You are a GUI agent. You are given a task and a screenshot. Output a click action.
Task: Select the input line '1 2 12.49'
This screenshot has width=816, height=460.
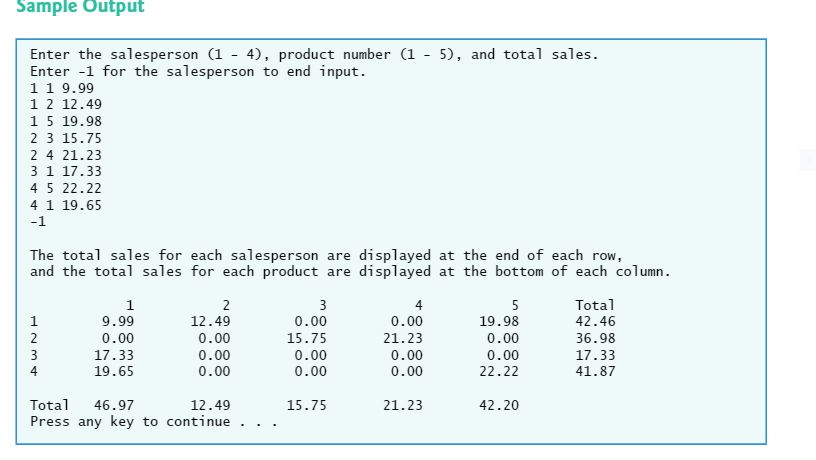[x=66, y=105]
